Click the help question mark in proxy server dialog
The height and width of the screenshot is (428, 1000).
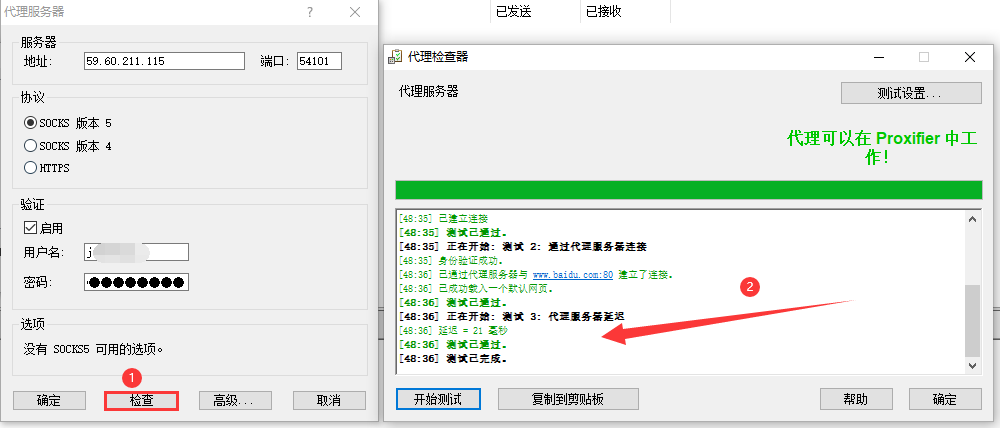pos(310,12)
